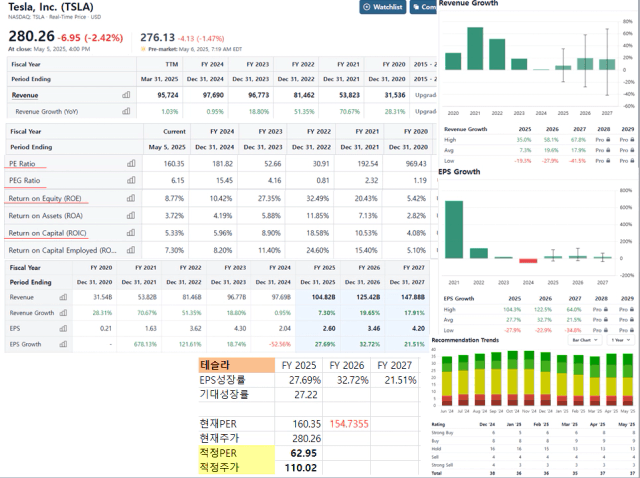Click the FY 2027 forecast revenue 147.88B

point(413,297)
